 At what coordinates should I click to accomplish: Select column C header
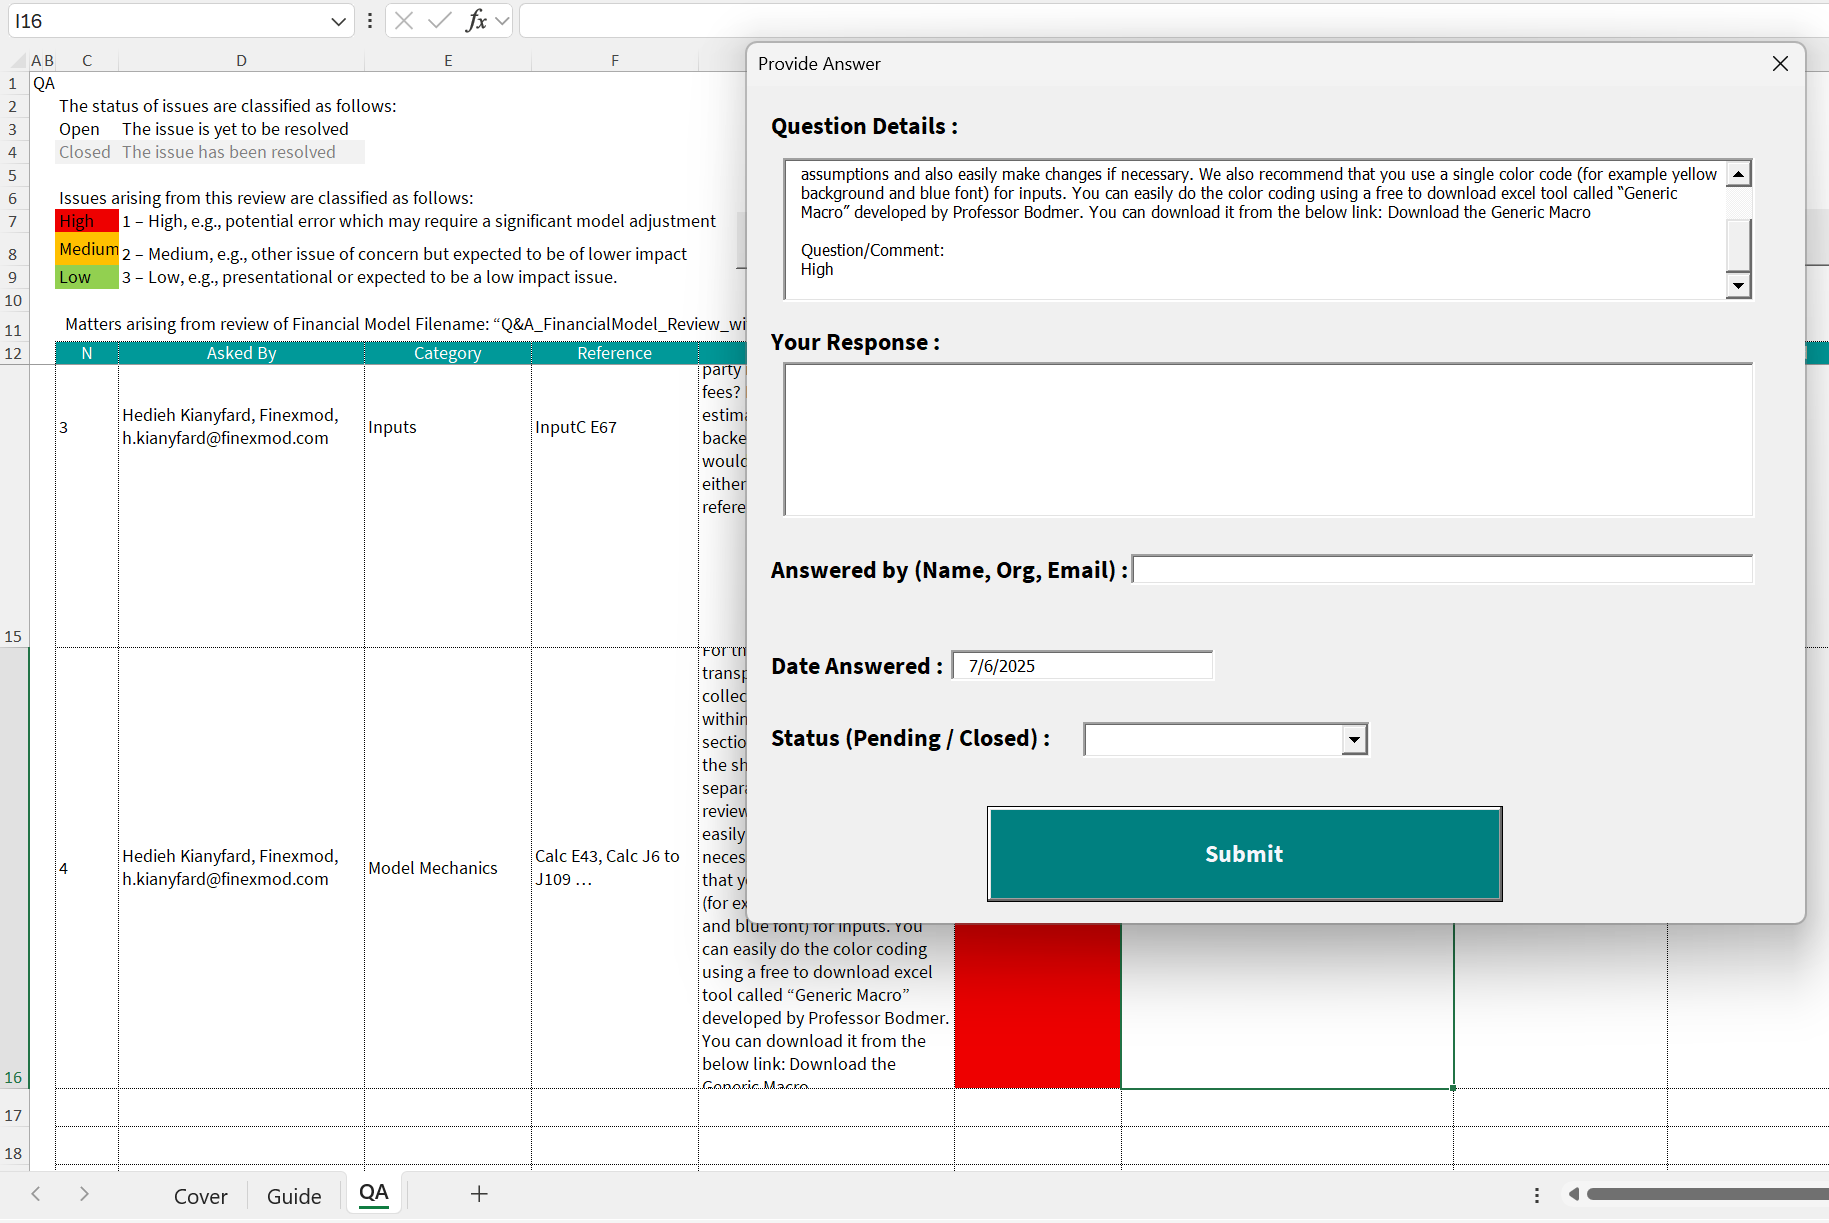click(87, 61)
